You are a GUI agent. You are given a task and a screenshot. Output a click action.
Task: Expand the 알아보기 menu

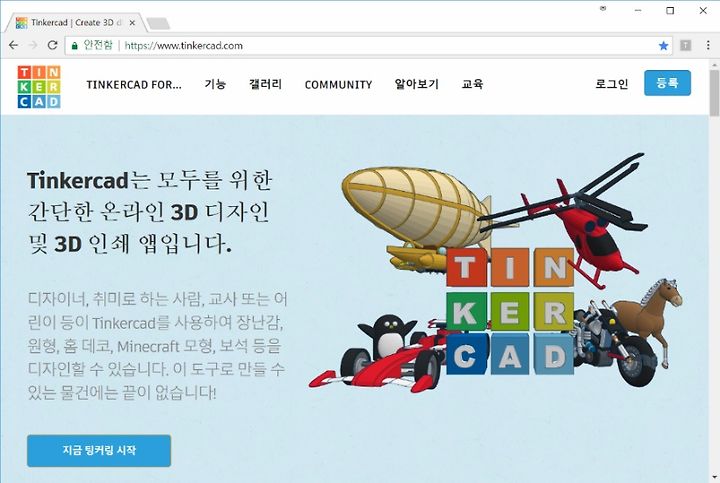(x=416, y=84)
